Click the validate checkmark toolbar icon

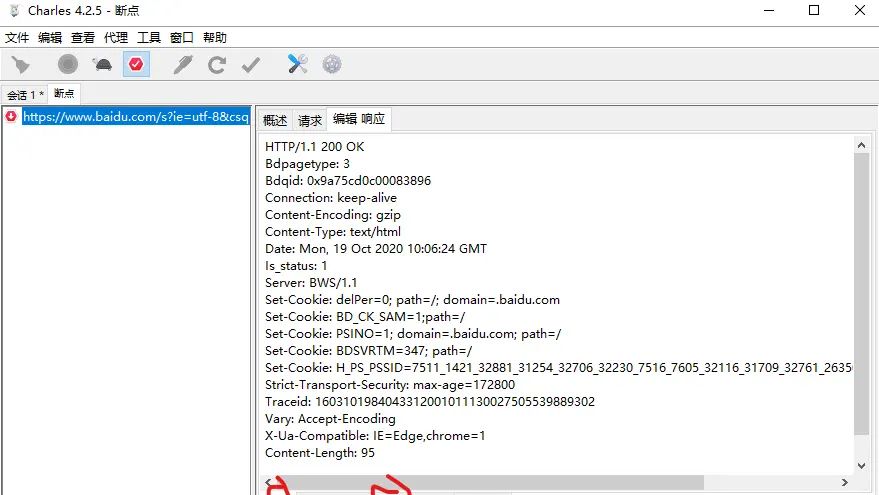(251, 64)
